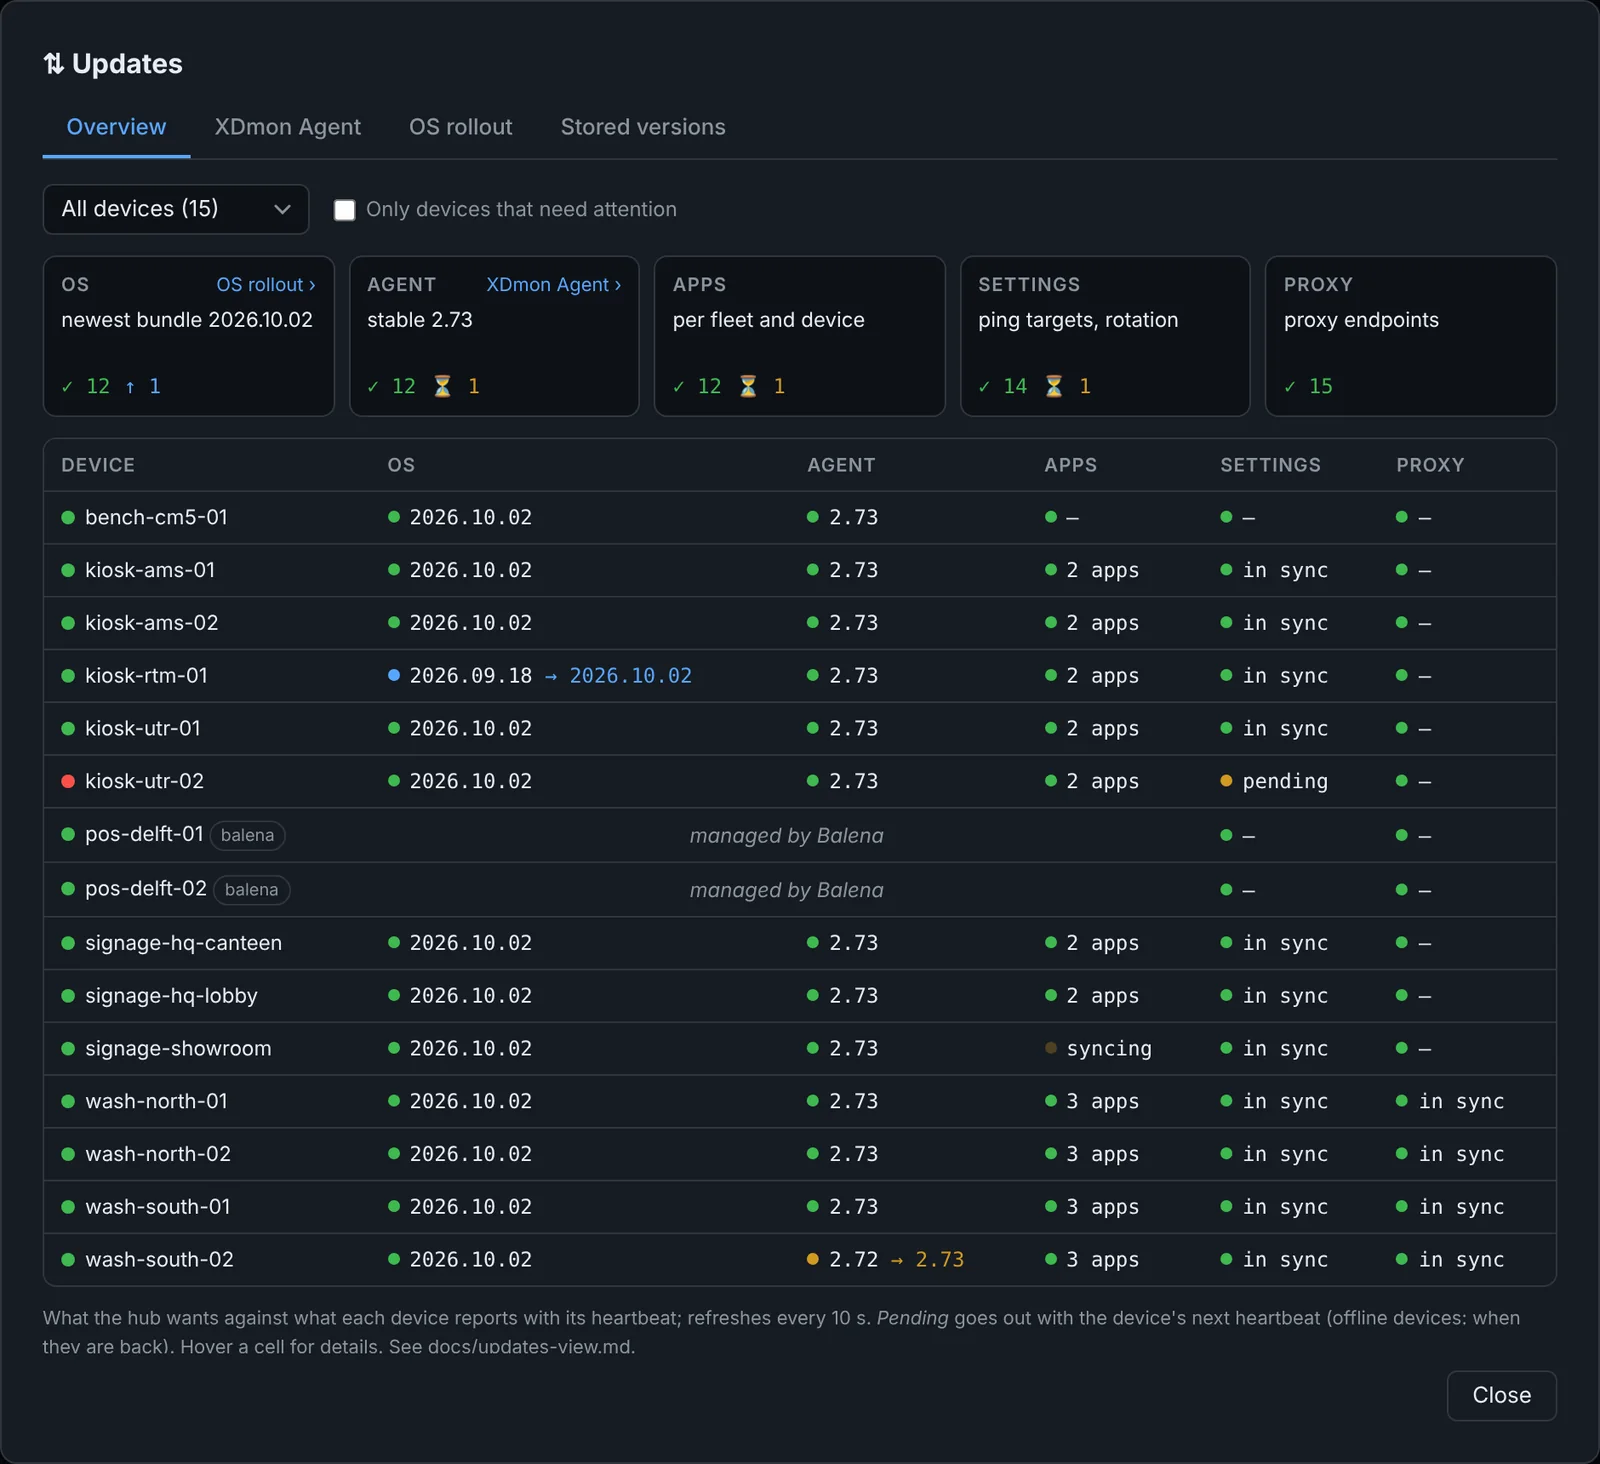Follow the XDmon Agent link in AGENT card
1600x1464 pixels.
554,285
